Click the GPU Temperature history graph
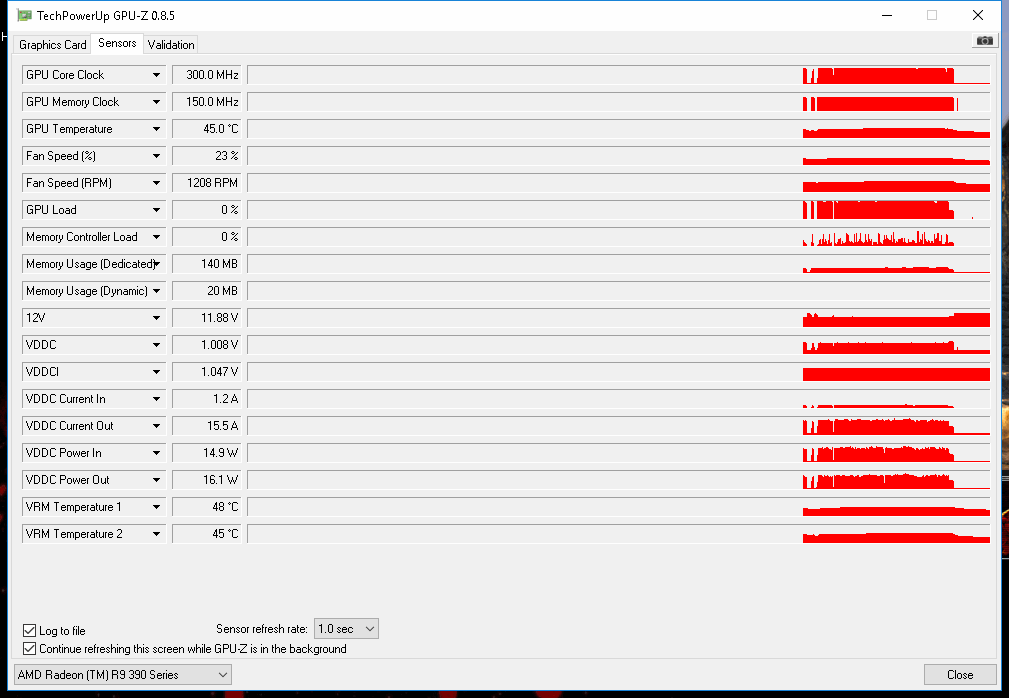Image resolution: width=1009 pixels, height=698 pixels. pyautogui.click(x=619, y=129)
